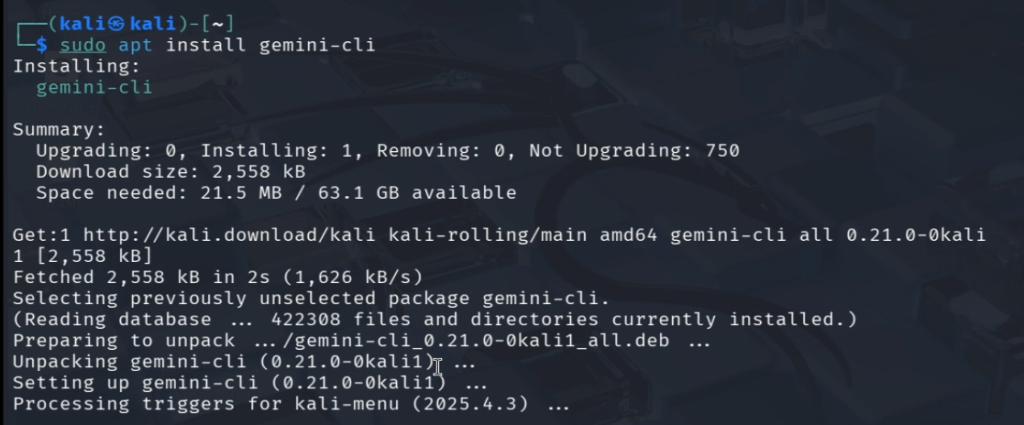1024x425 pixels.
Task: Select the Summary: heading
Action: (59, 129)
